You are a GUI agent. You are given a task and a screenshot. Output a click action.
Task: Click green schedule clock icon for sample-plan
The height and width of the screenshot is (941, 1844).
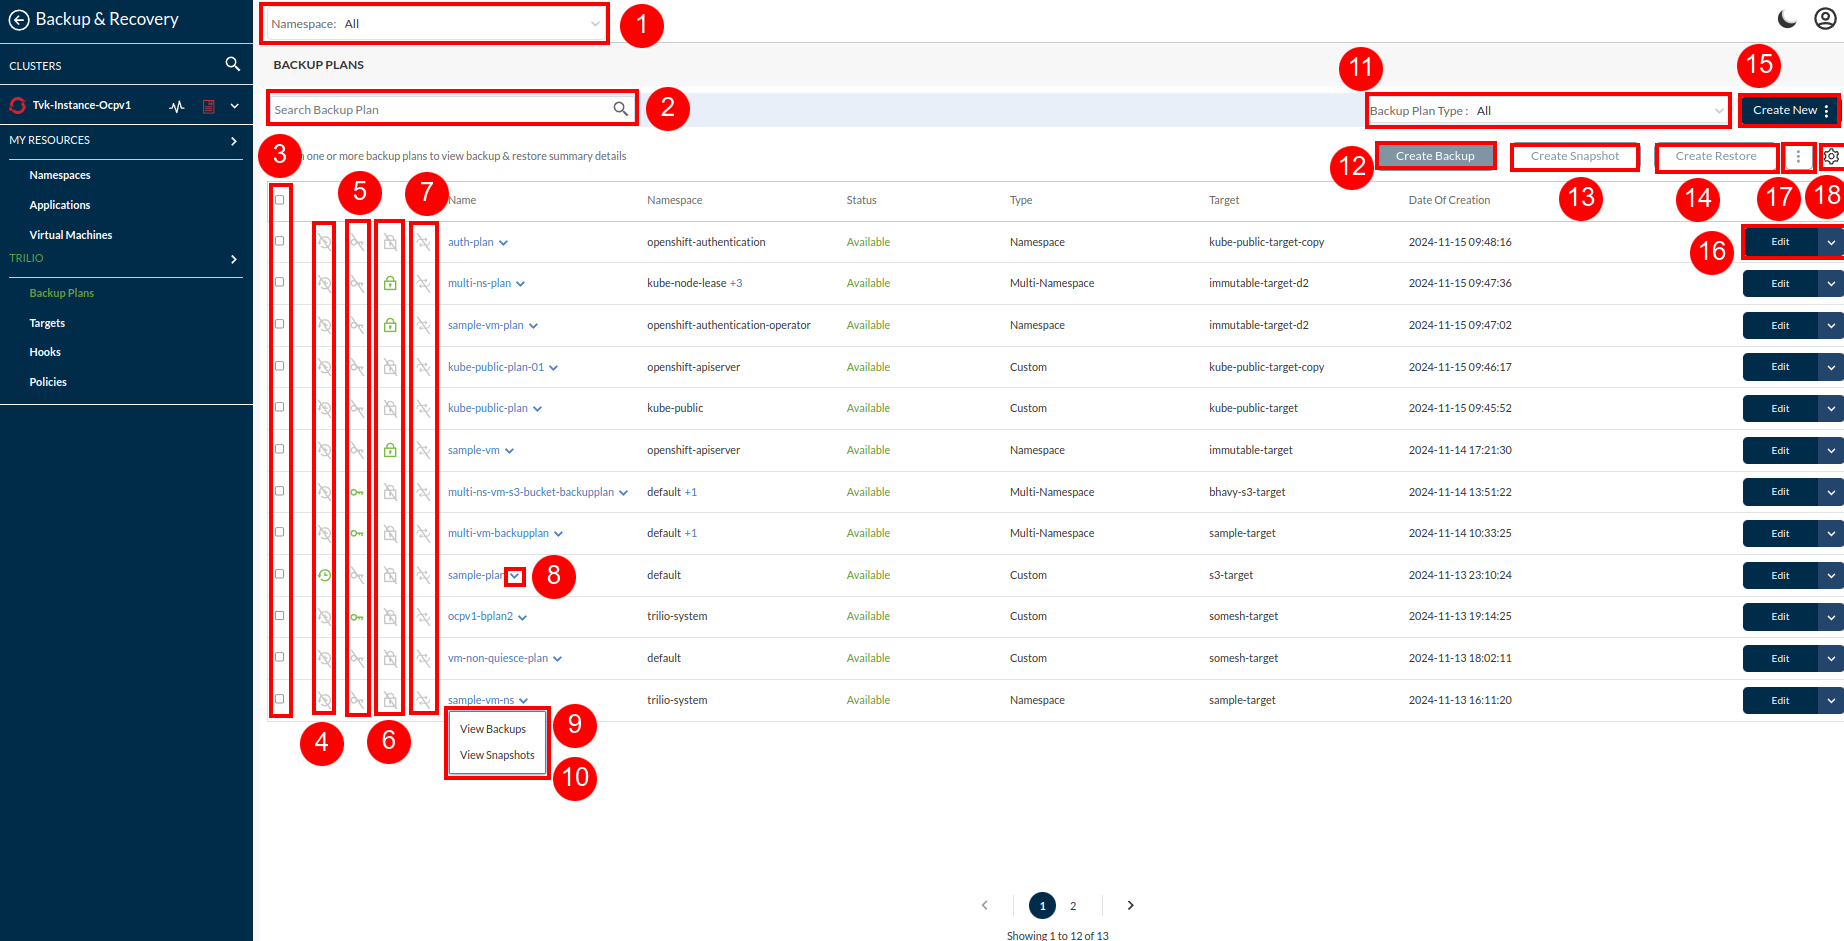pos(324,575)
